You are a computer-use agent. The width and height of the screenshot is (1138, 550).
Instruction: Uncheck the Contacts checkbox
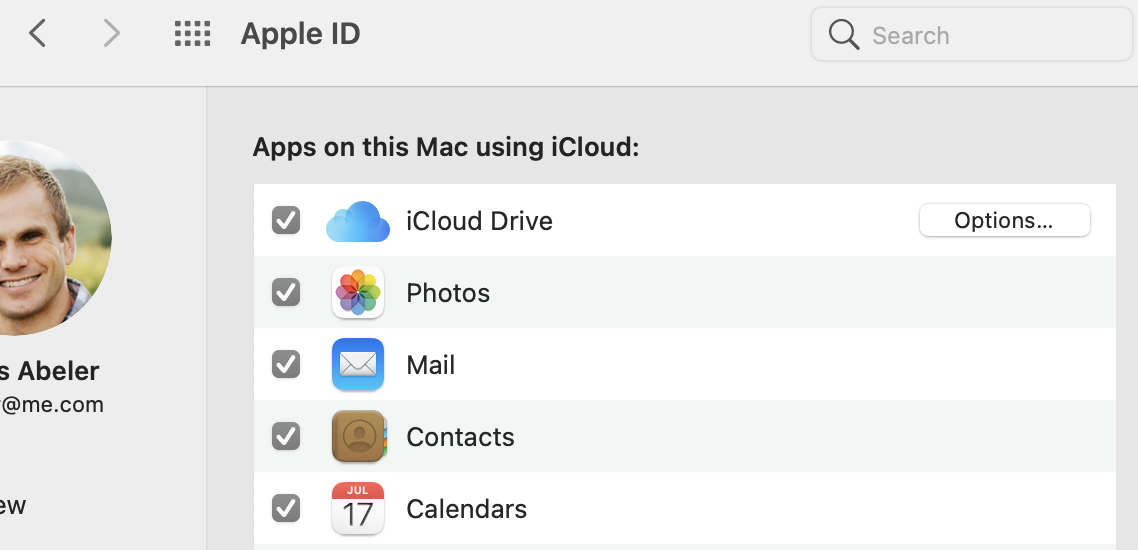click(286, 437)
